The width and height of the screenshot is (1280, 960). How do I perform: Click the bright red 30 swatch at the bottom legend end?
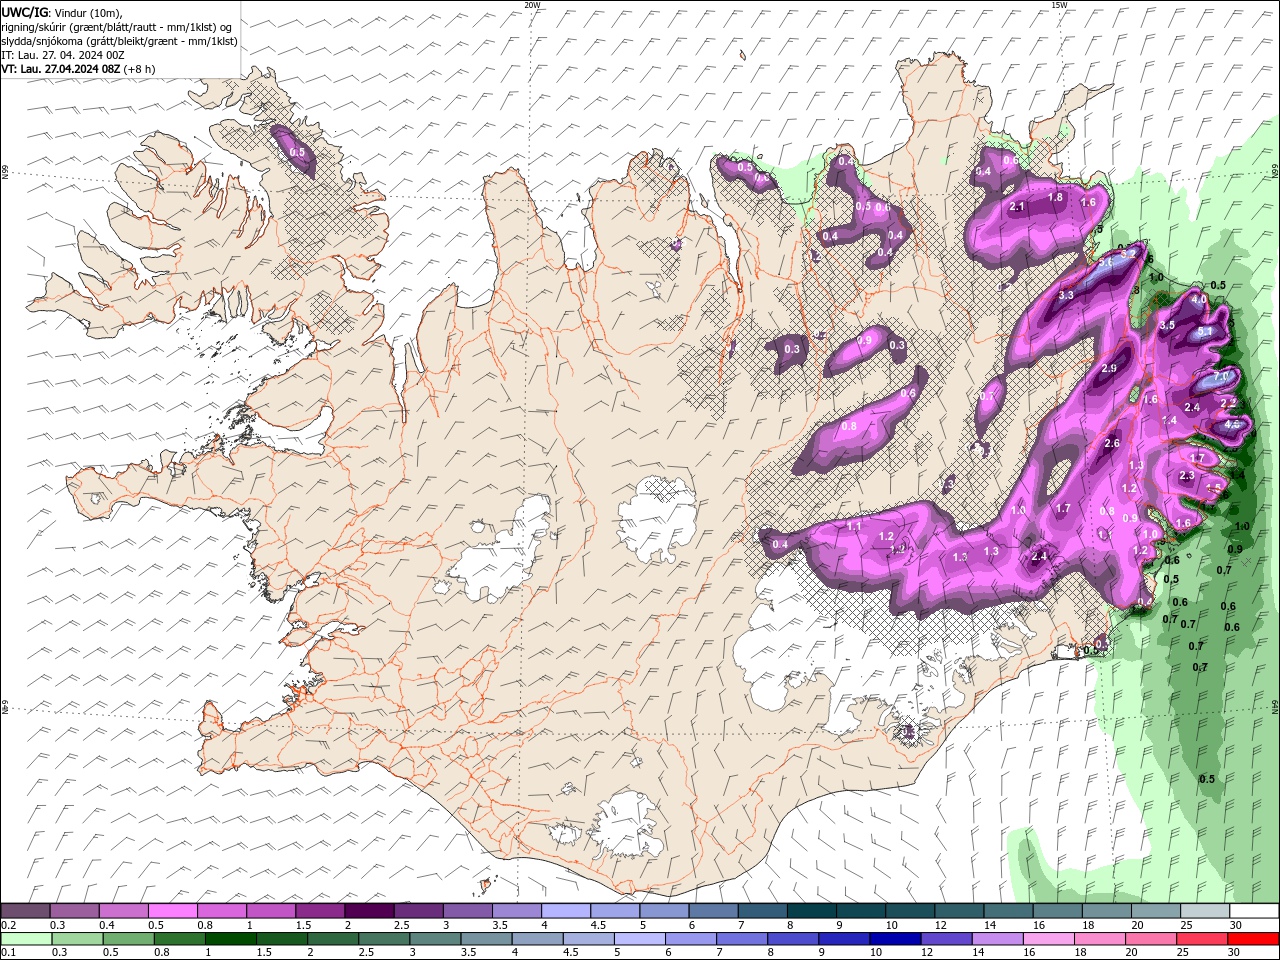point(1252,939)
